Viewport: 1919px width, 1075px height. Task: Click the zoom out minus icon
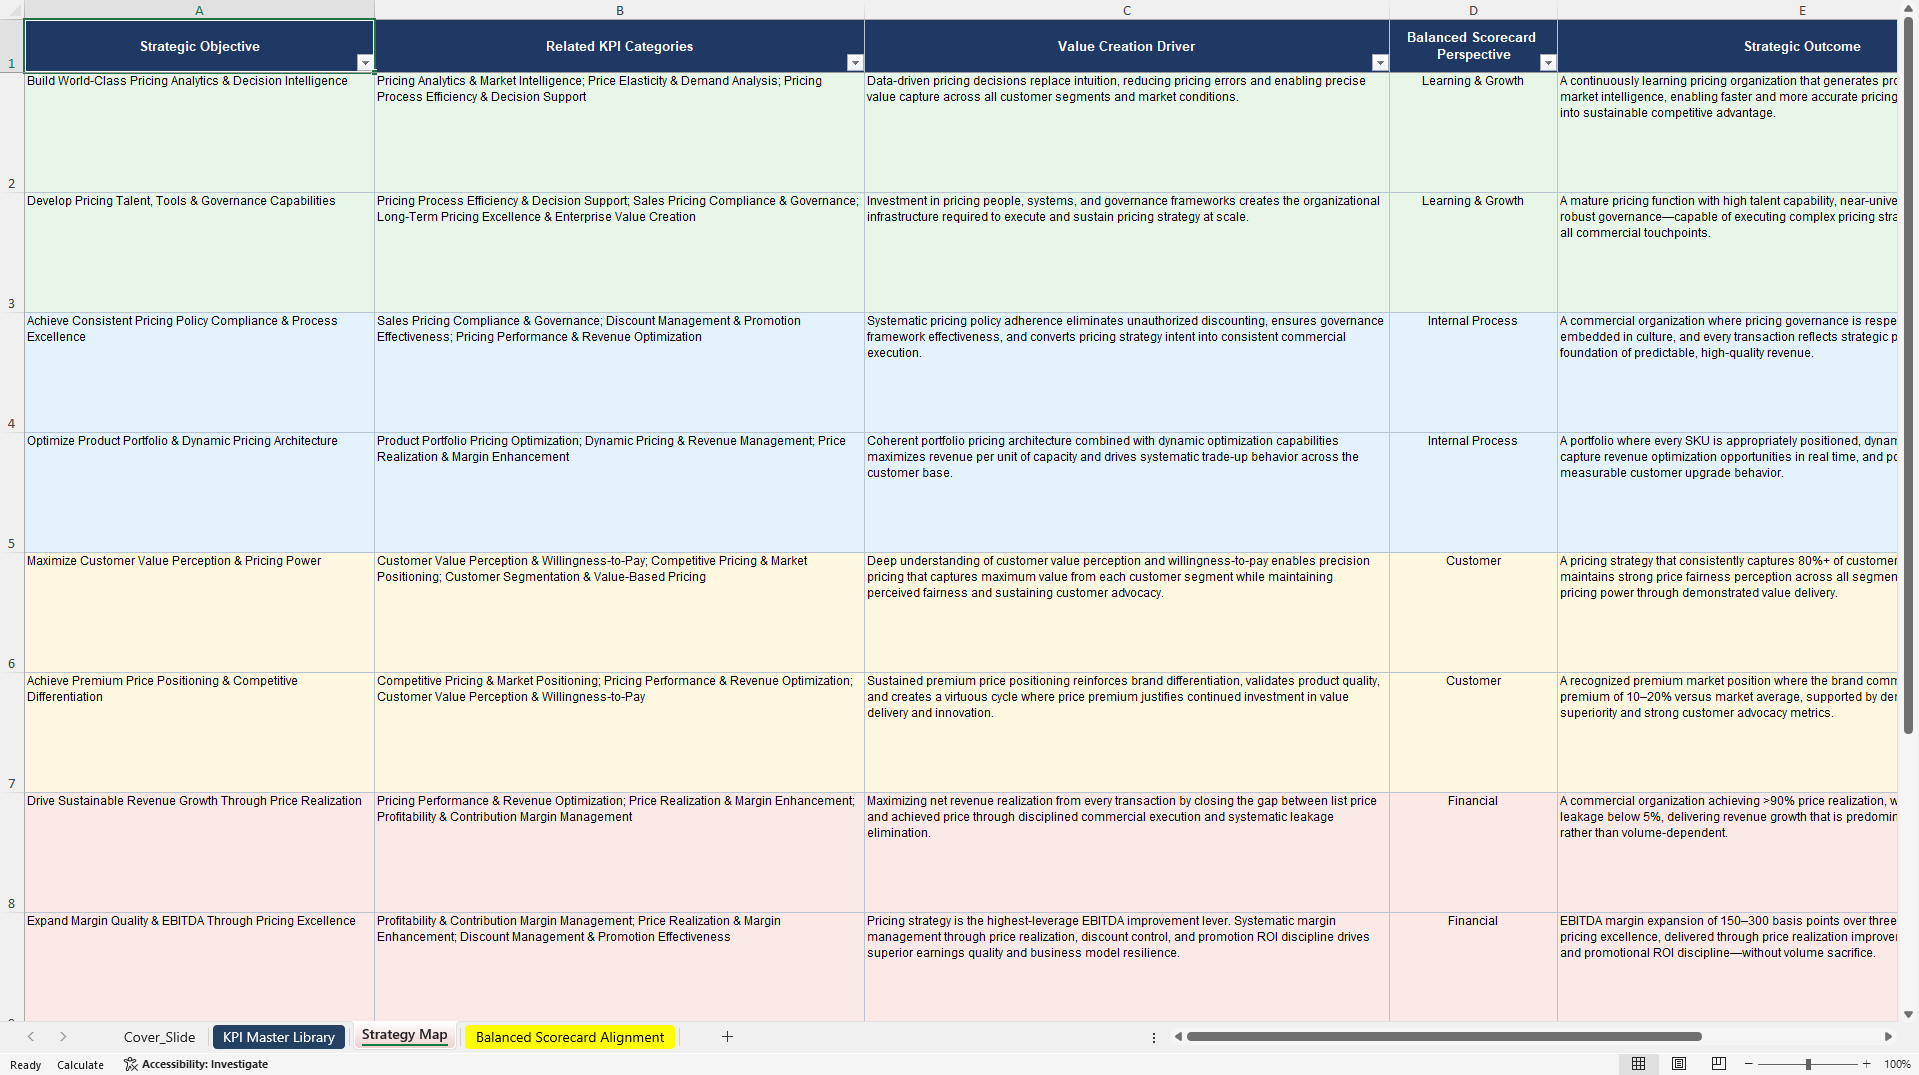pos(1749,1064)
